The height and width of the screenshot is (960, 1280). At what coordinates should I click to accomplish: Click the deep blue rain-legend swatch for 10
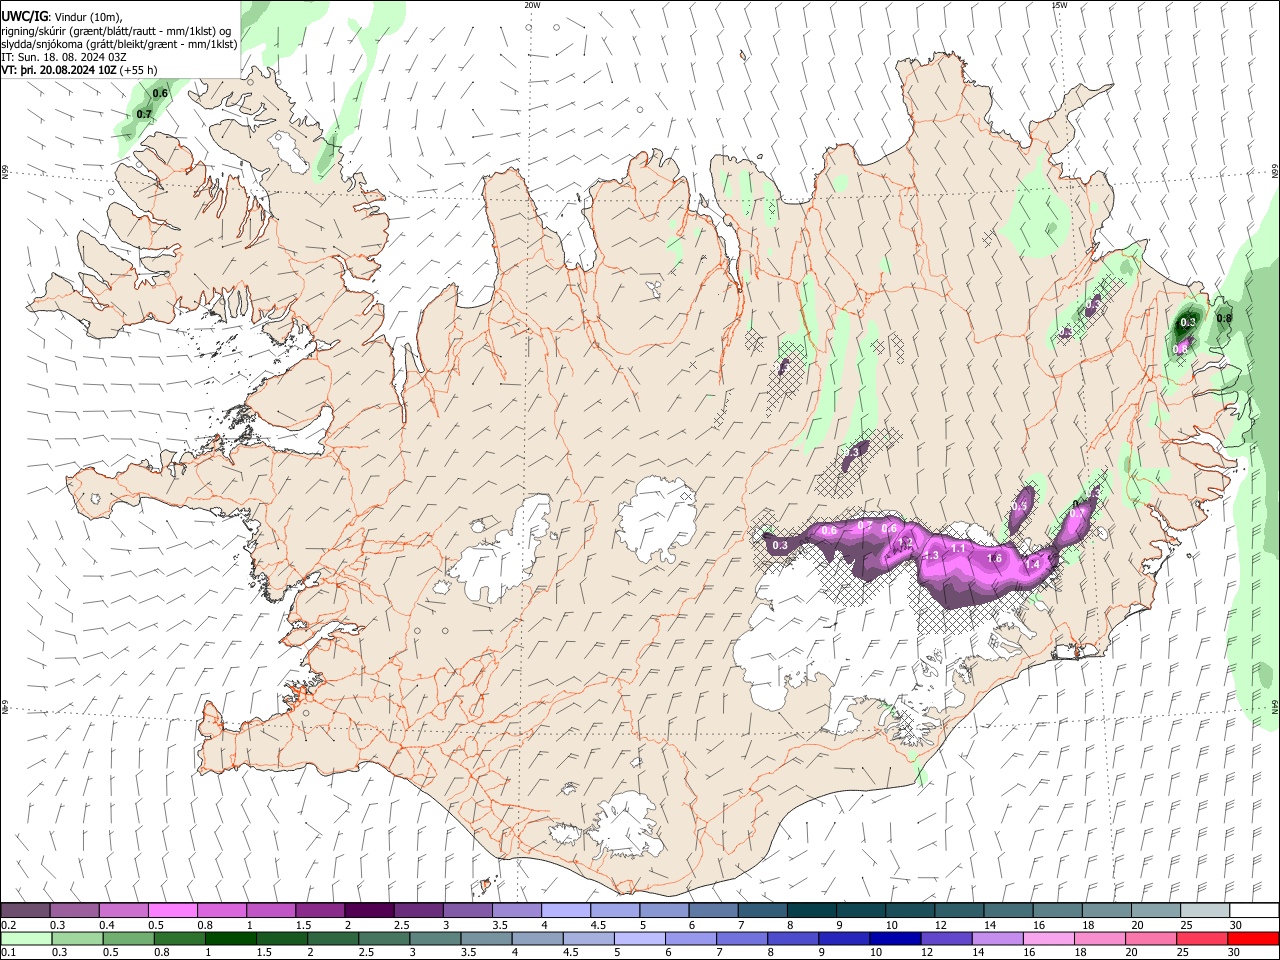(895, 938)
